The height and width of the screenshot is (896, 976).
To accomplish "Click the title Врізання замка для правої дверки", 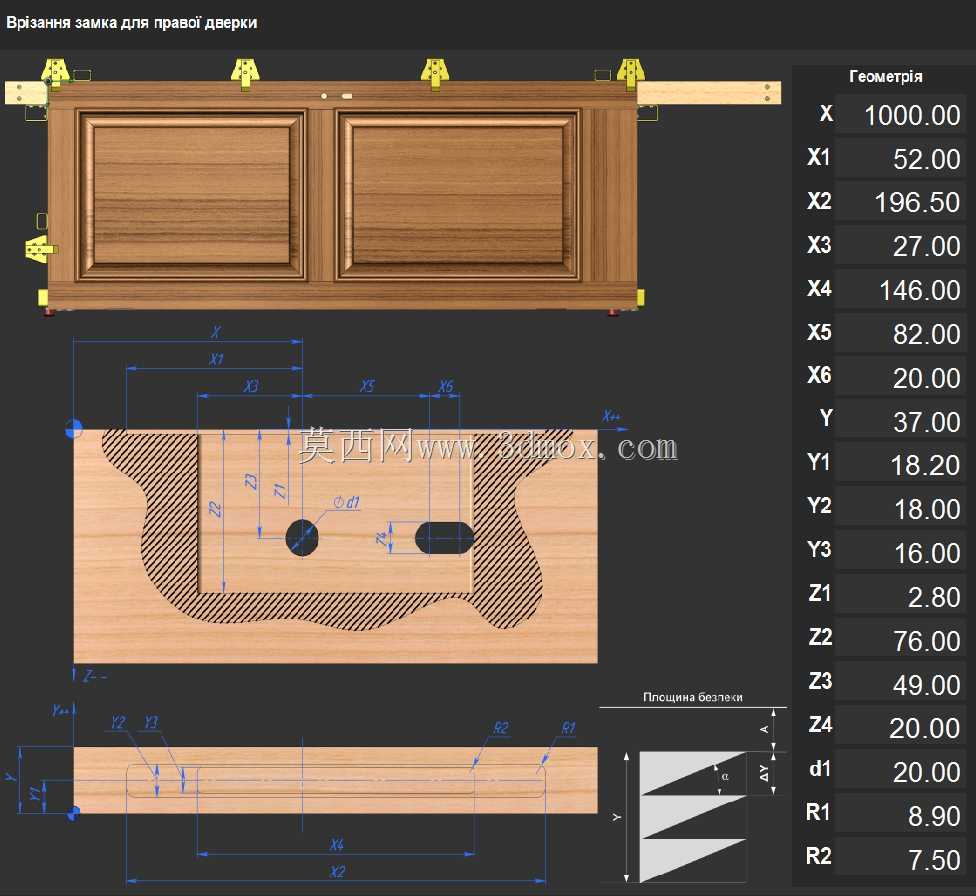I will [131, 23].
